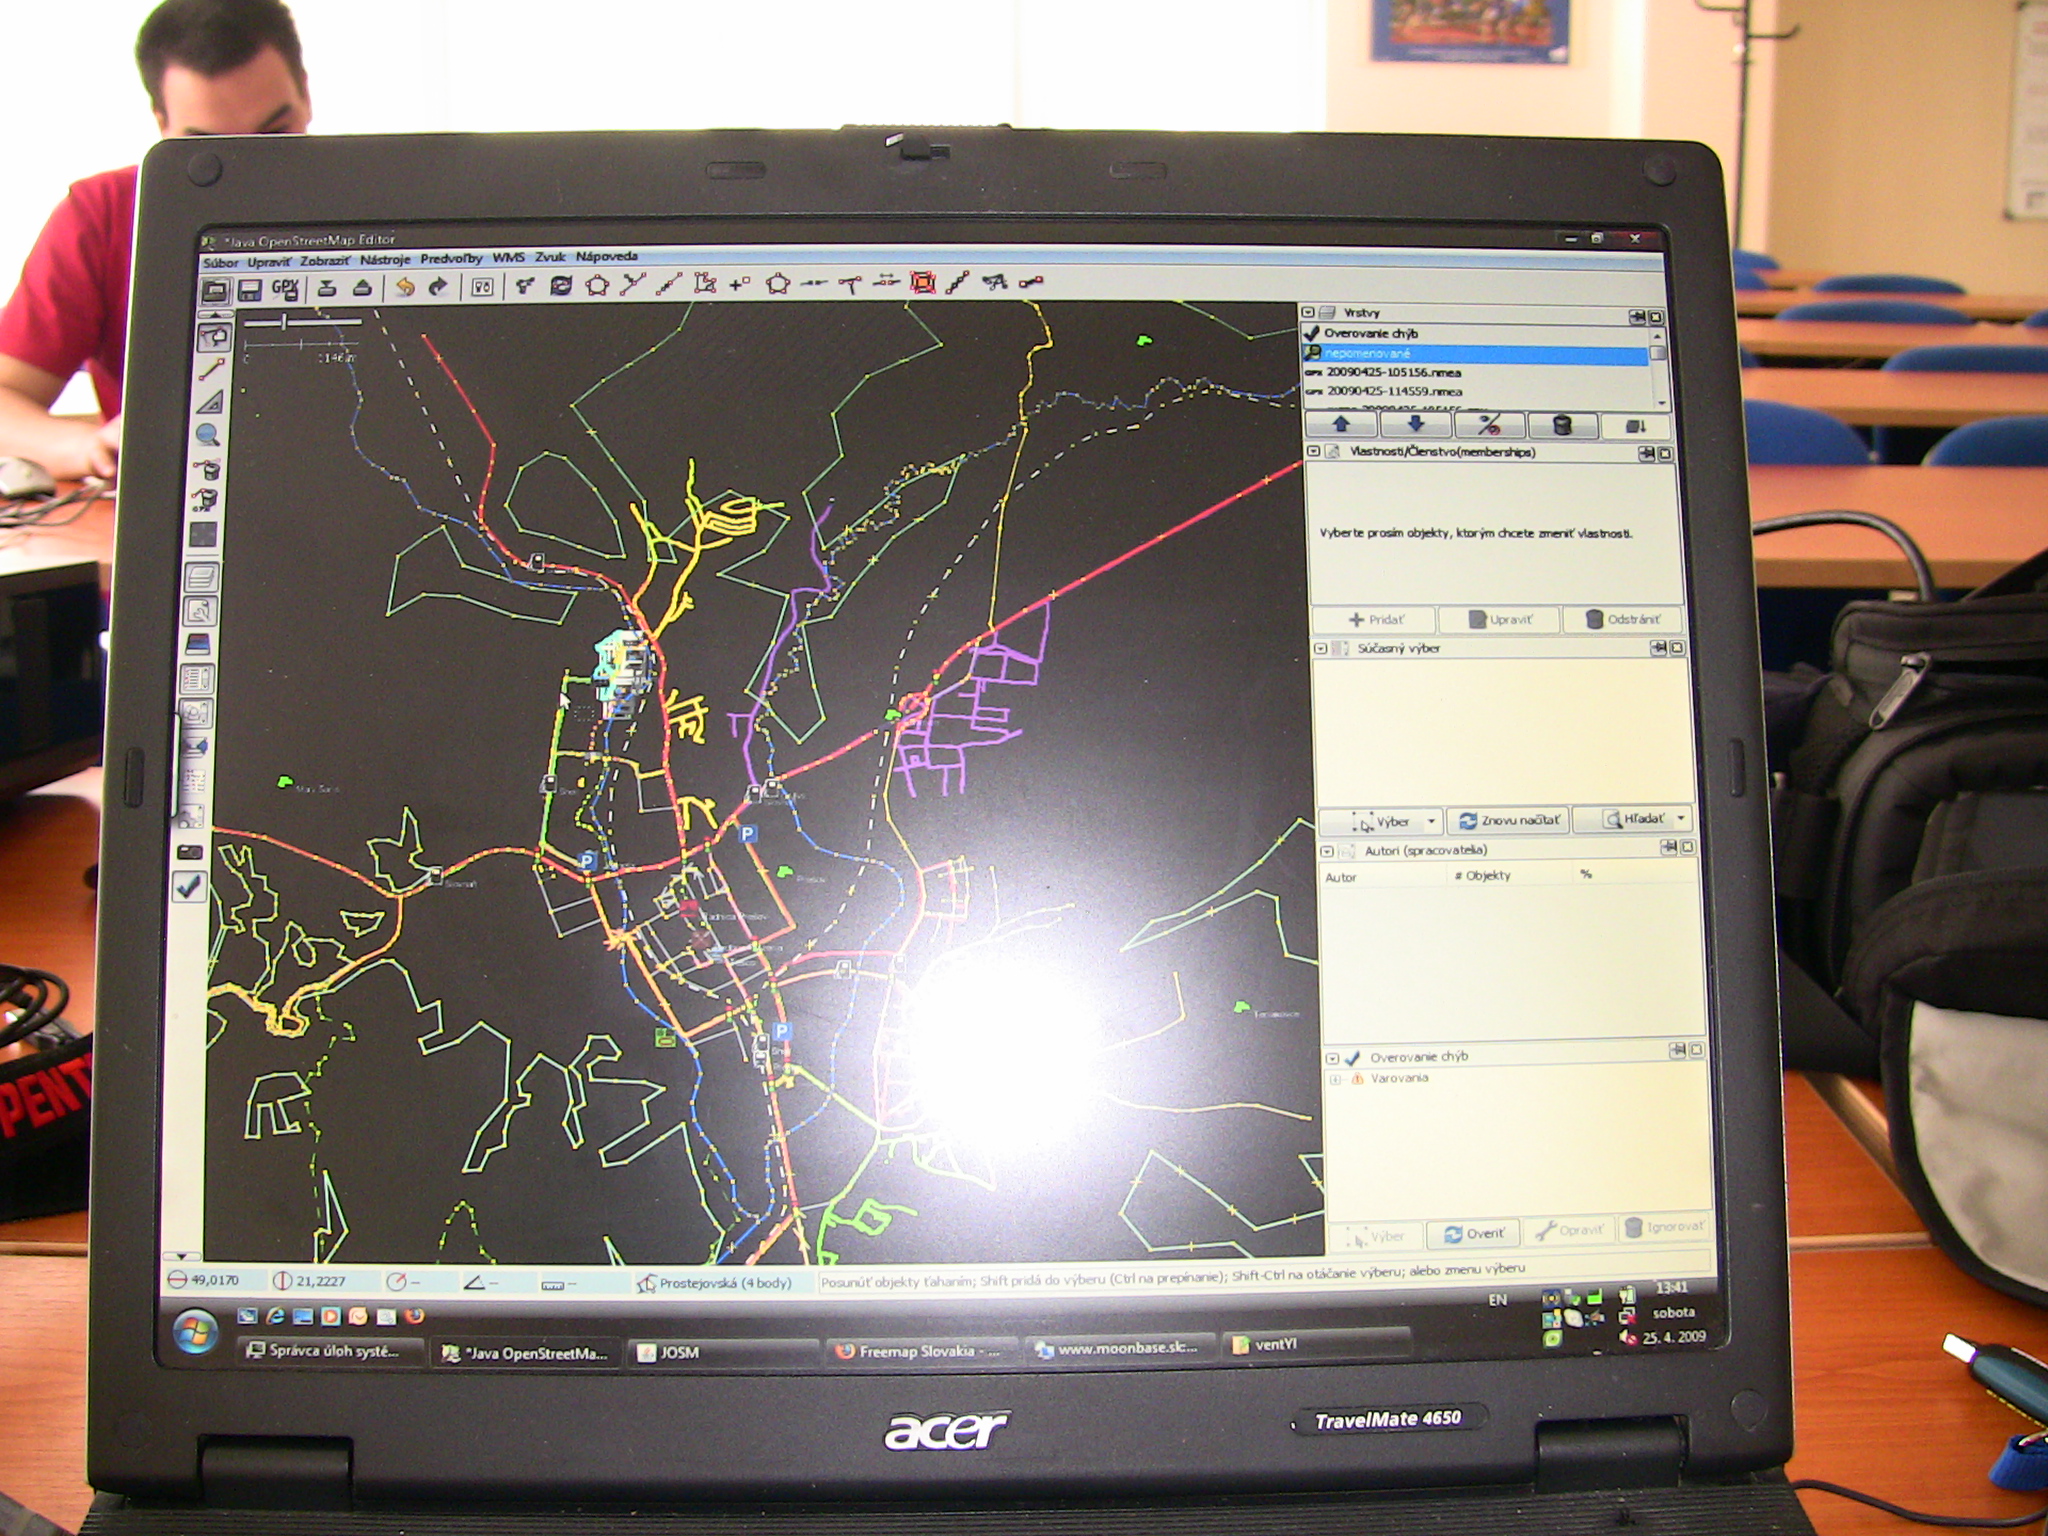This screenshot has width=2048, height=1536.
Task: Click the save file toolbar icon
Action: point(250,290)
